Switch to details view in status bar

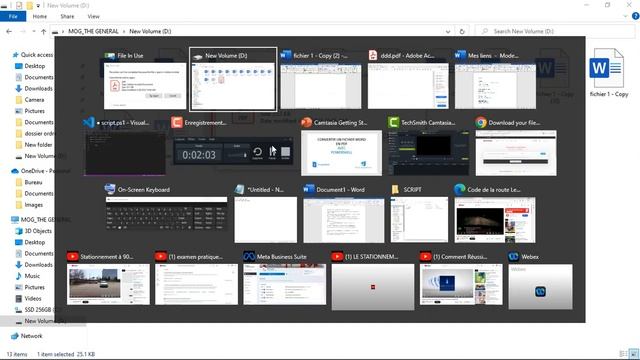[x=624, y=354]
